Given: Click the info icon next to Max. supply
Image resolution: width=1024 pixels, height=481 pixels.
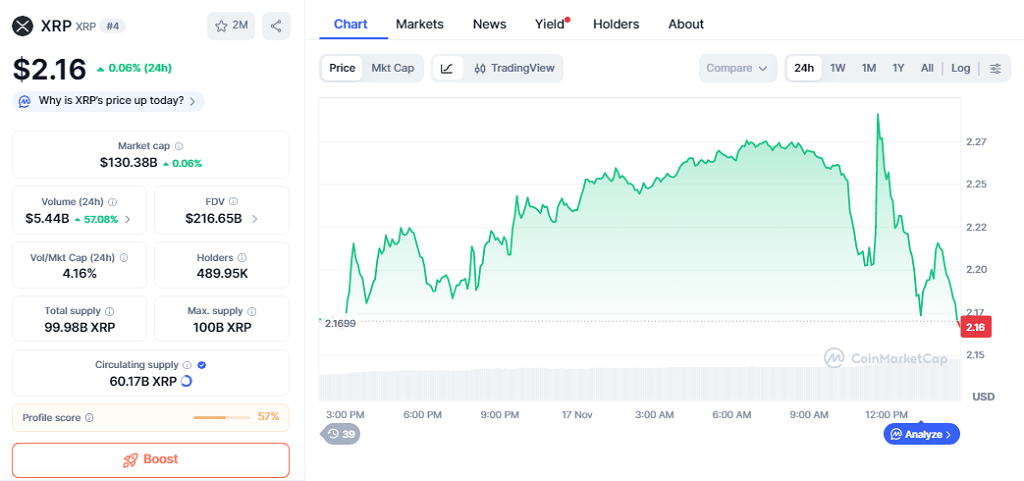Looking at the screenshot, I should [251, 311].
